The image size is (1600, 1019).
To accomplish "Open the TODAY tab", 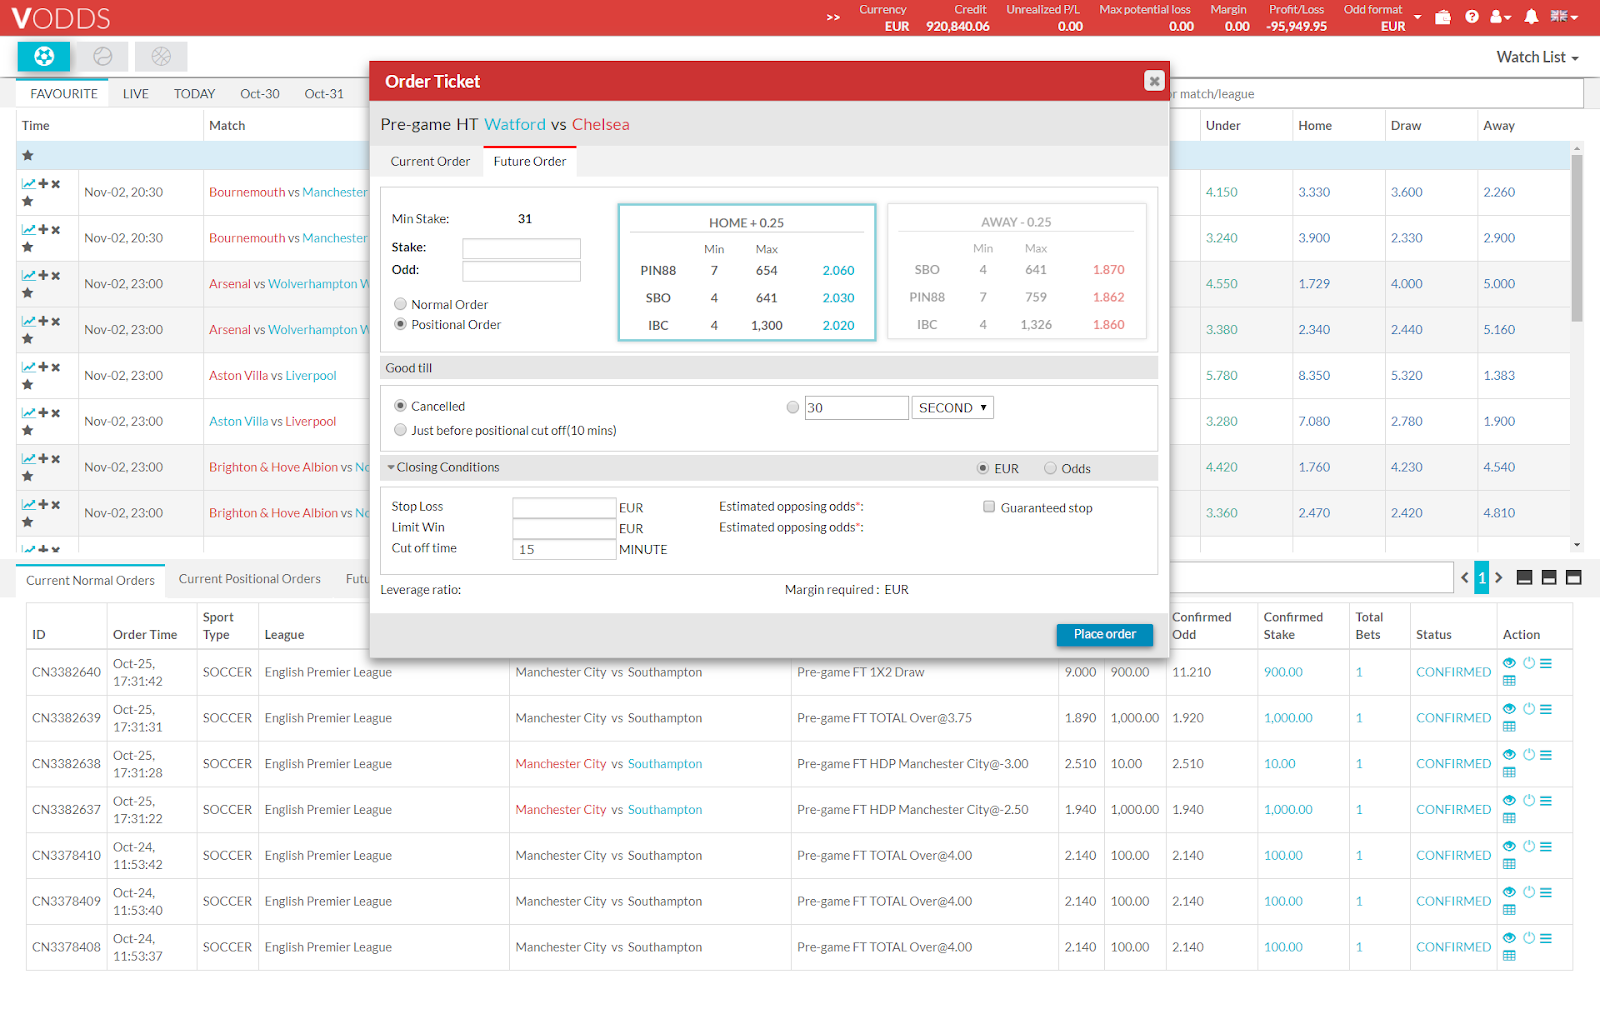I will pos(195,94).
